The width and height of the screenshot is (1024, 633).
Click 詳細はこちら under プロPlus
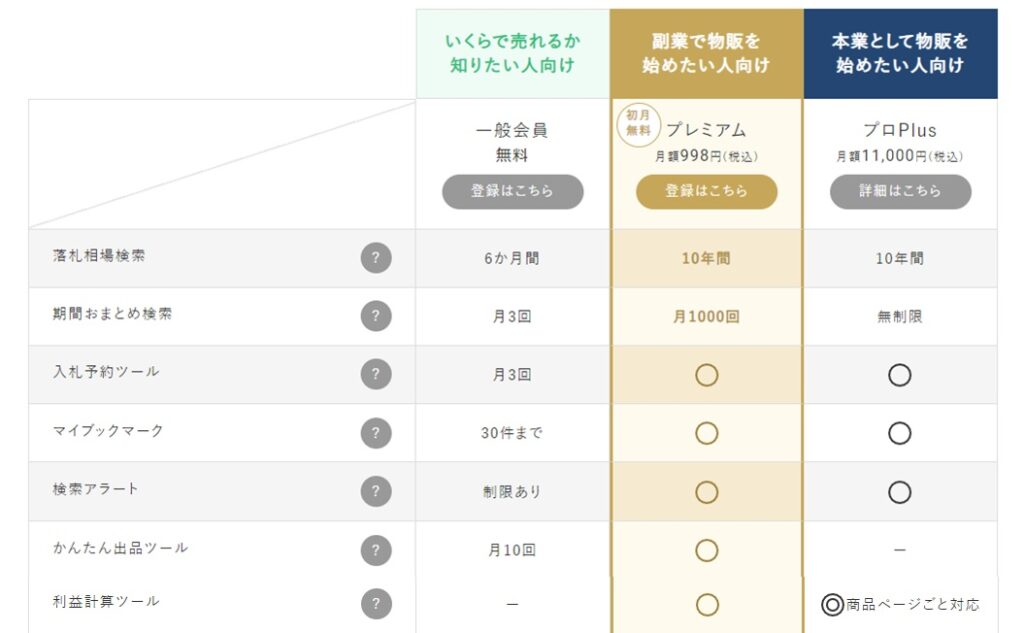coord(901,191)
